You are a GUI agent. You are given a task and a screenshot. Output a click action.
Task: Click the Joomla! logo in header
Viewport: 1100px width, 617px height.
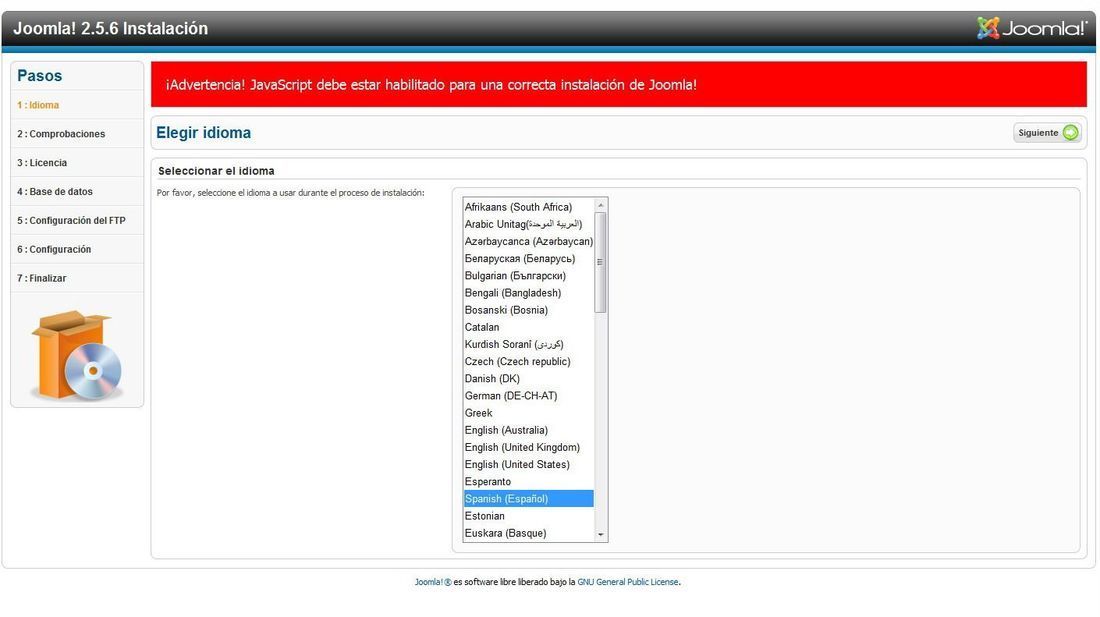1031,28
